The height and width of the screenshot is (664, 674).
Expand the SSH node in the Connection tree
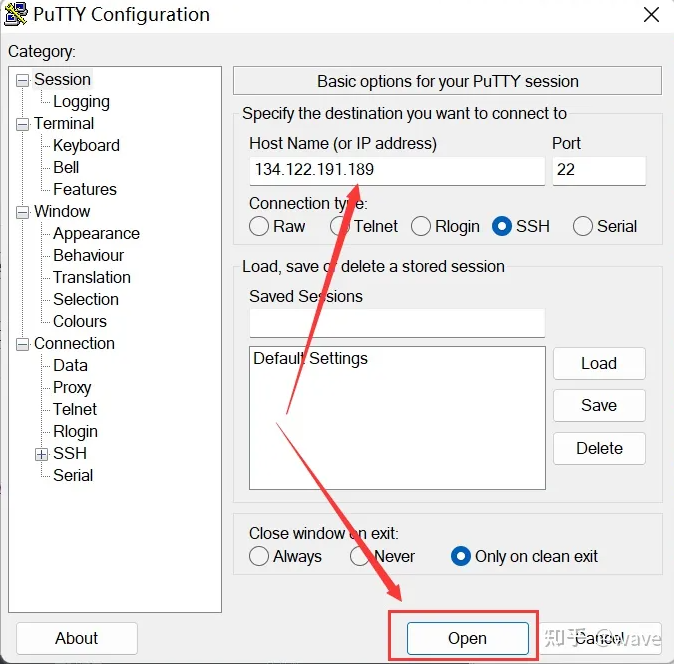point(41,454)
